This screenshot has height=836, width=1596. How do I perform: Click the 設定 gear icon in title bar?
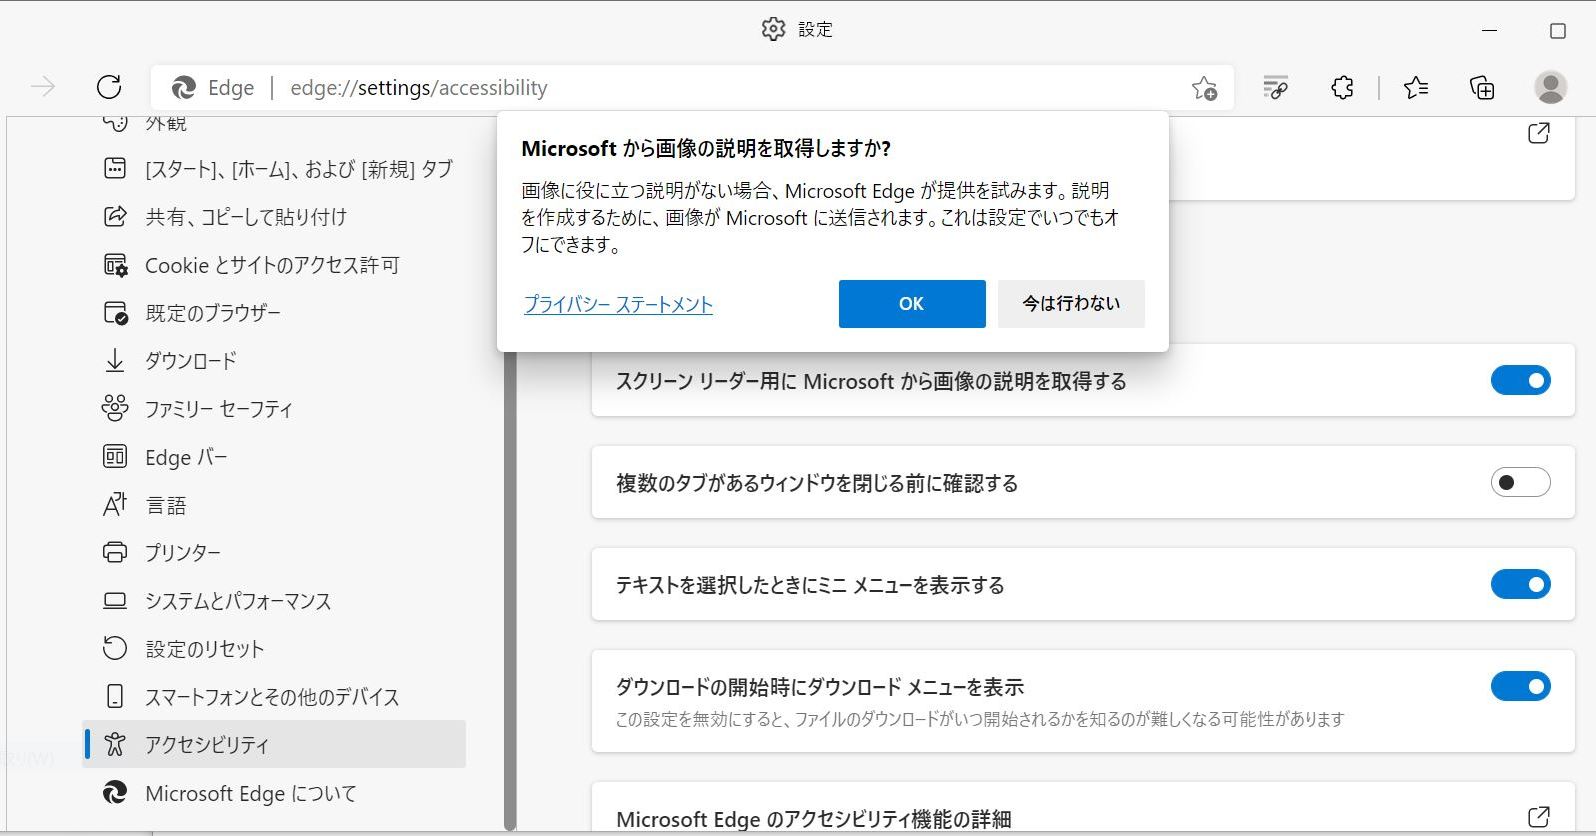tap(773, 29)
